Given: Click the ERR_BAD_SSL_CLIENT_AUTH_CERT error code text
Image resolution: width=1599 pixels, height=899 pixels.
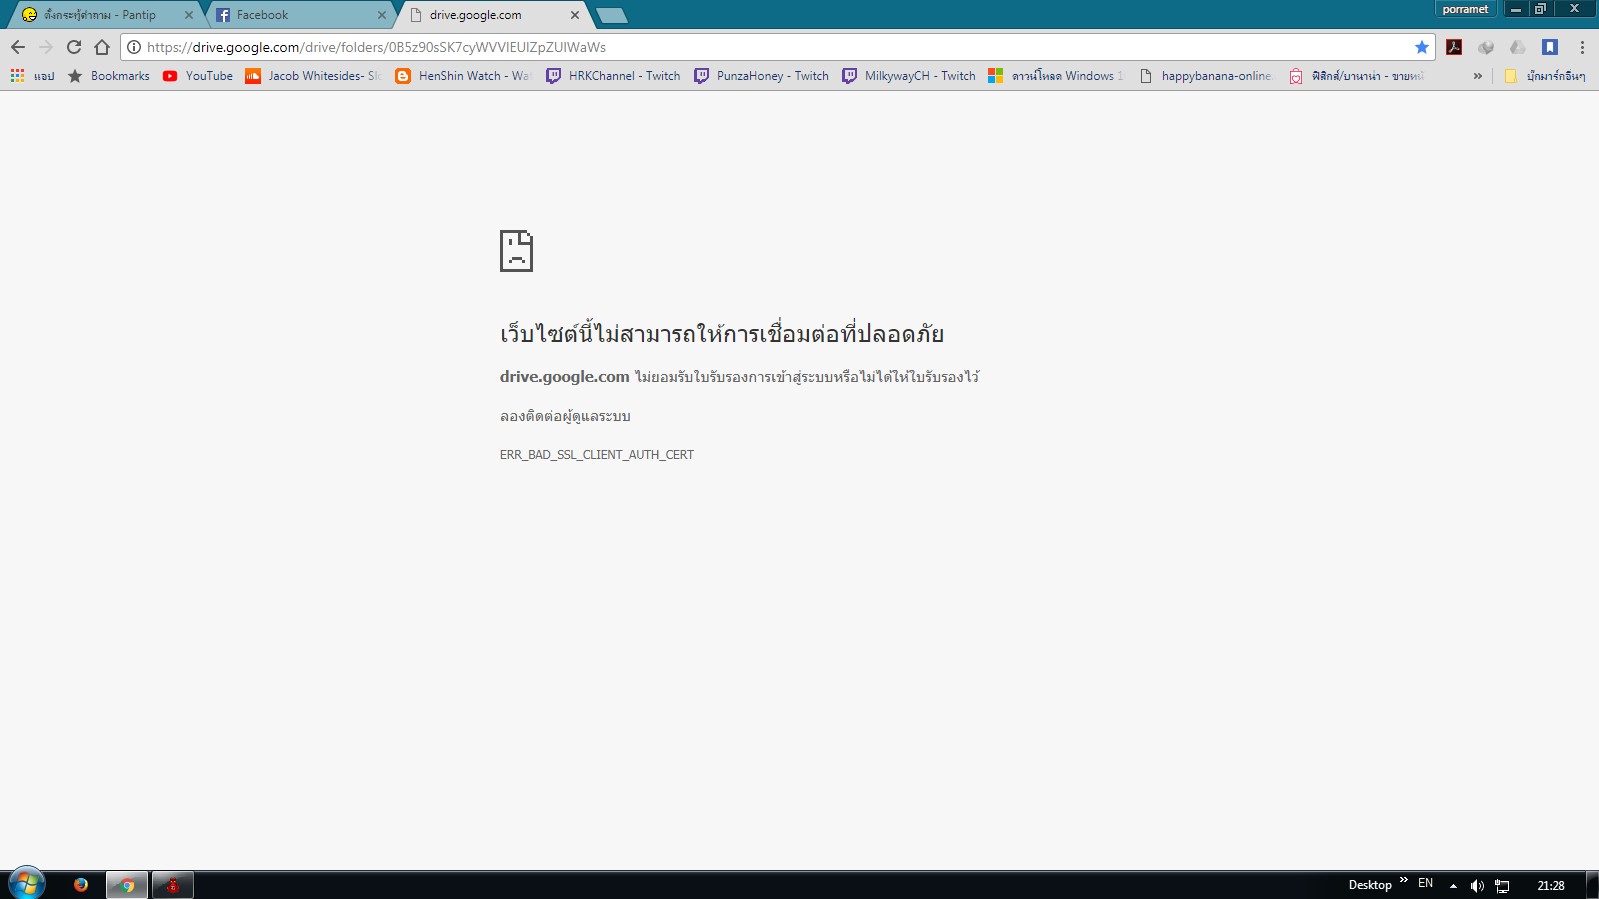Looking at the screenshot, I should coord(597,455).
